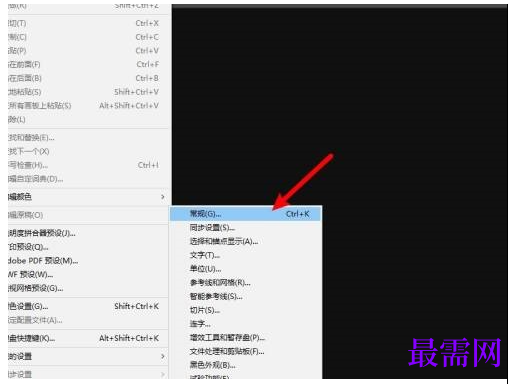
Task: Open Keyboard Shortcuts item (Alt+Shift+Ctrl+K)
Action: pyautogui.click(x=88, y=338)
